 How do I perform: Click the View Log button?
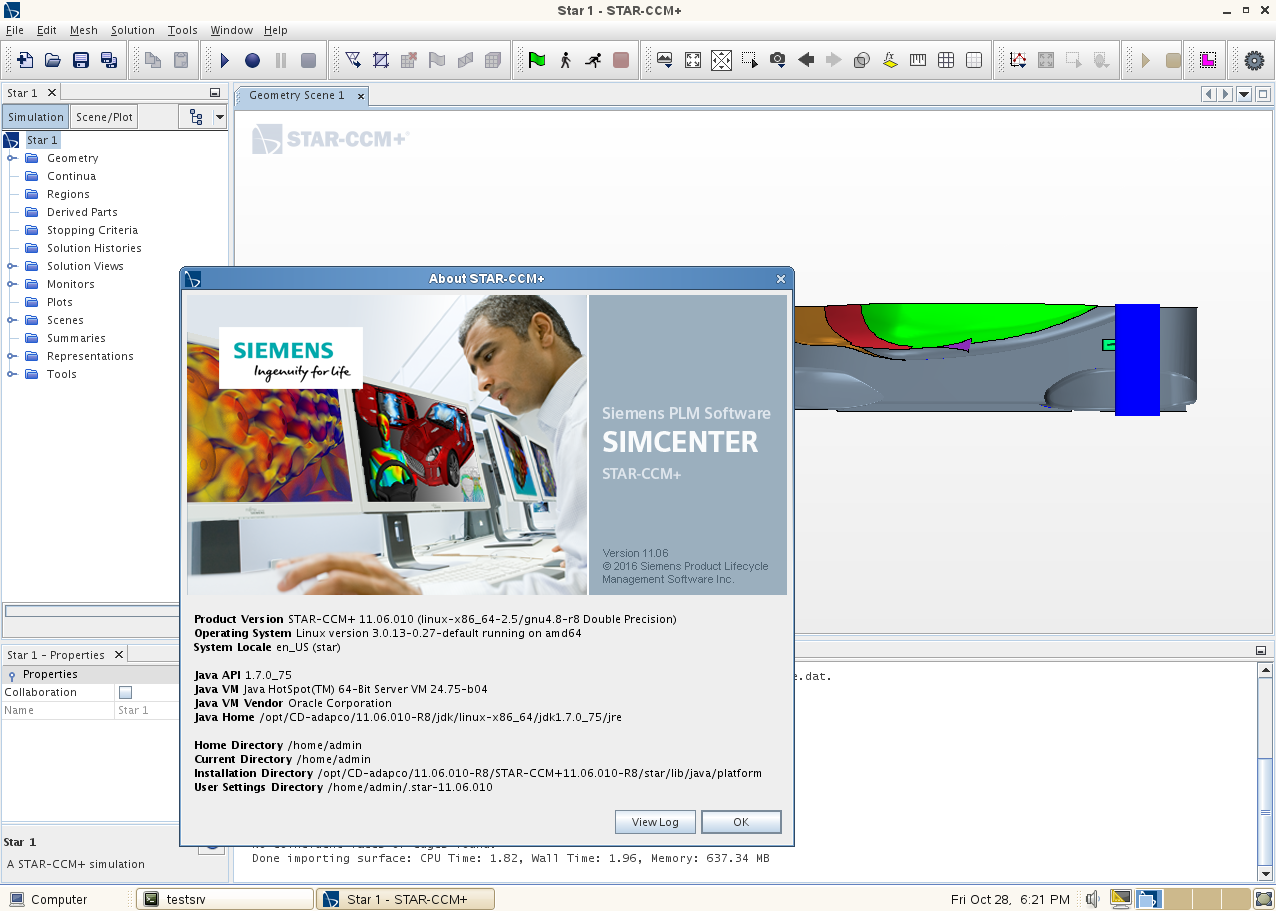pyautogui.click(x=655, y=822)
